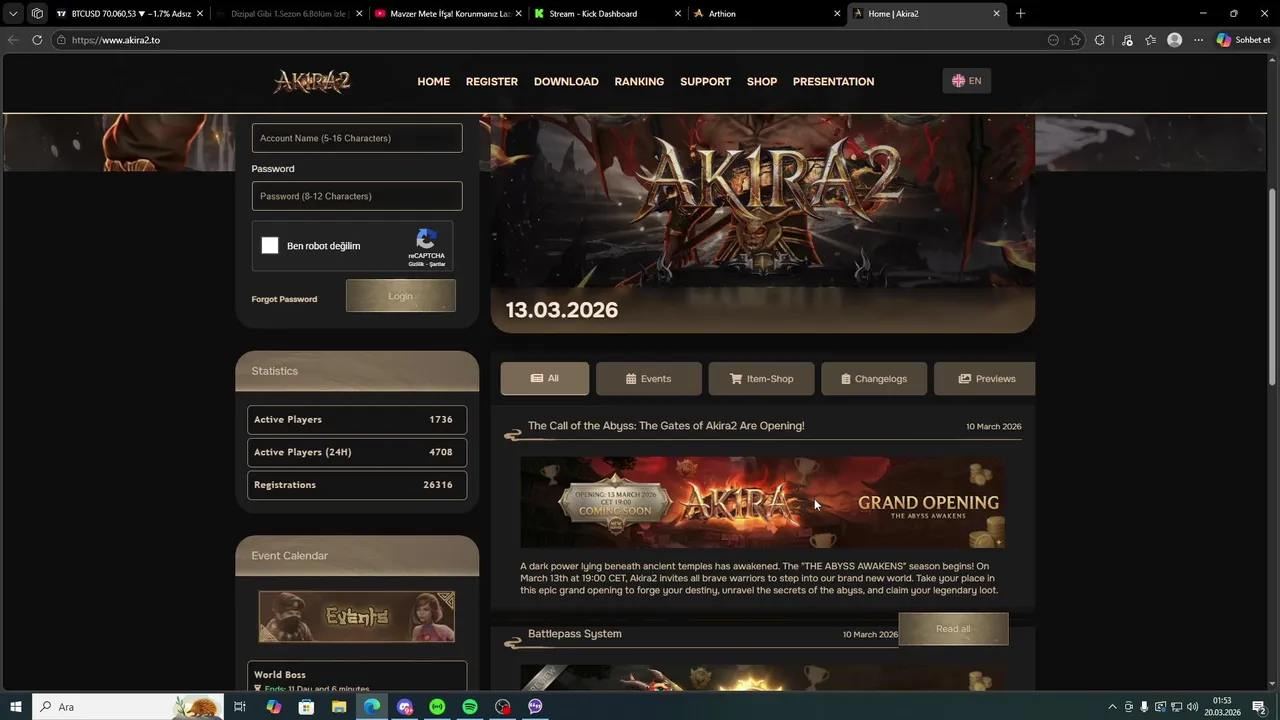The width and height of the screenshot is (1280, 720).
Task: Open the tab search dropdown arrow
Action: [13, 14]
